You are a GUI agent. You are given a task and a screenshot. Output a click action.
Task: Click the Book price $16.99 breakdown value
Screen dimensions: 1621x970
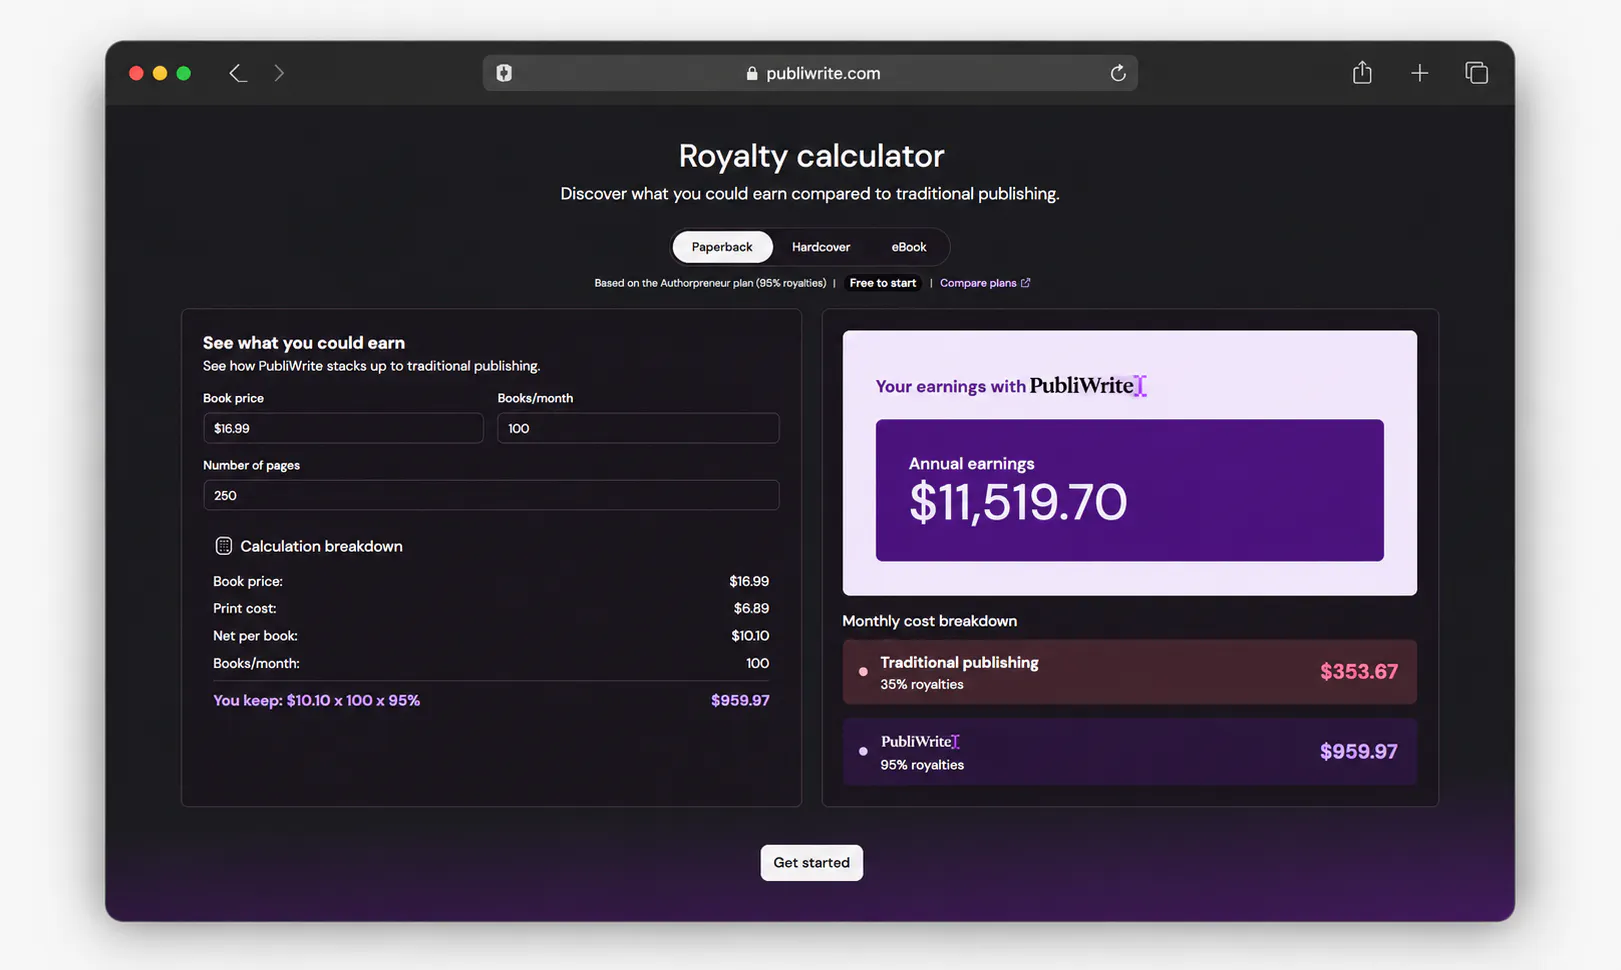749,581
